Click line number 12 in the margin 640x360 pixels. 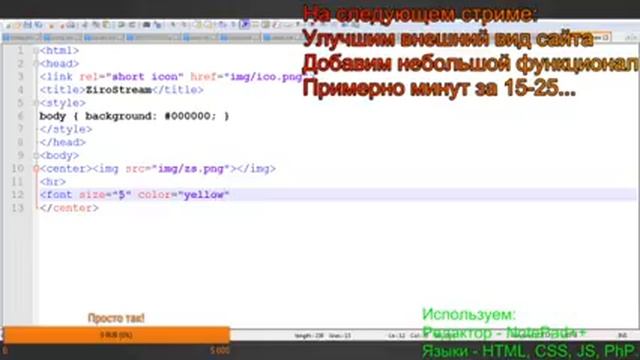pos(17,195)
